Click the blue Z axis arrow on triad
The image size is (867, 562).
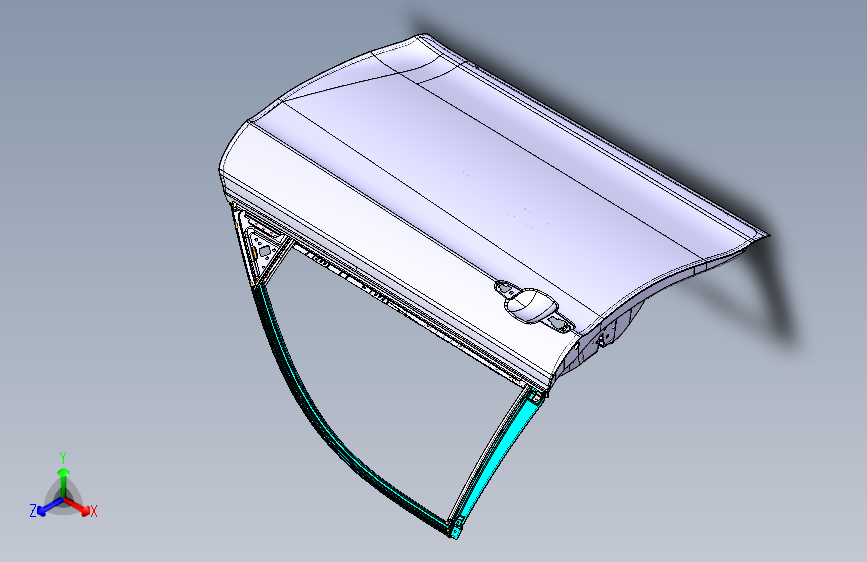pos(51,507)
